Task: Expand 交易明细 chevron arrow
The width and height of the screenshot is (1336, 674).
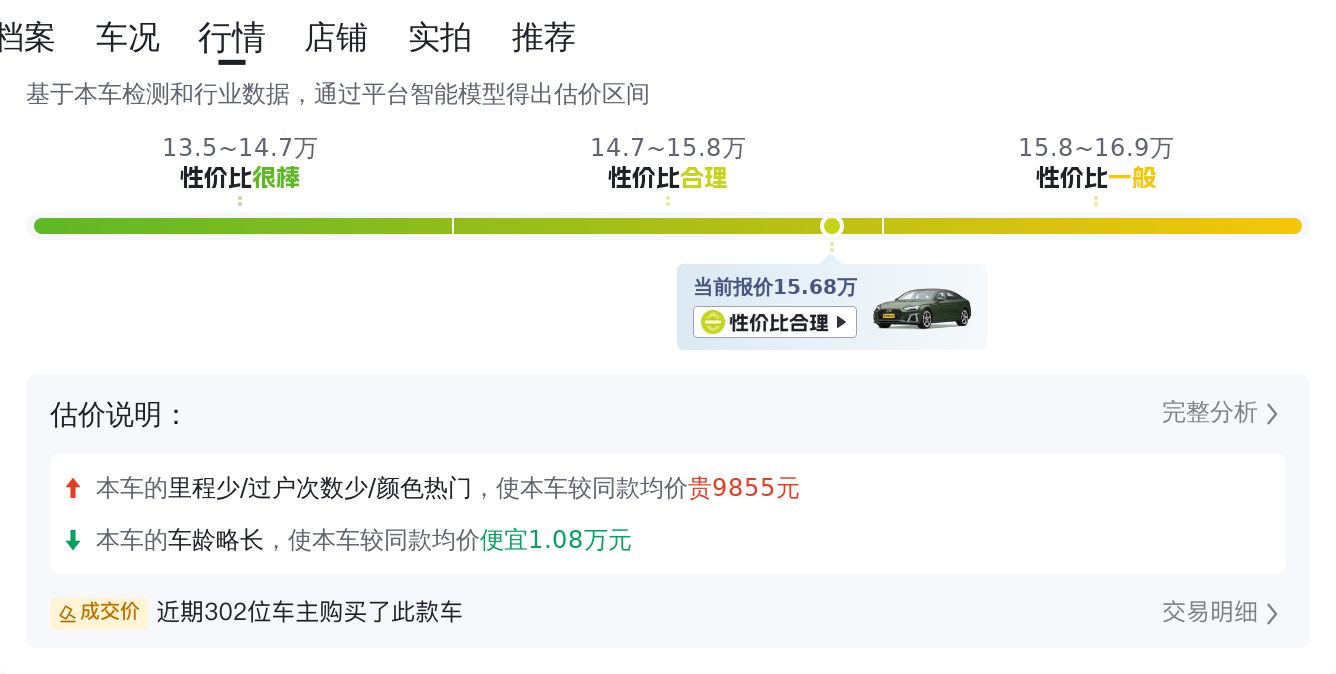Action: click(x=1272, y=613)
